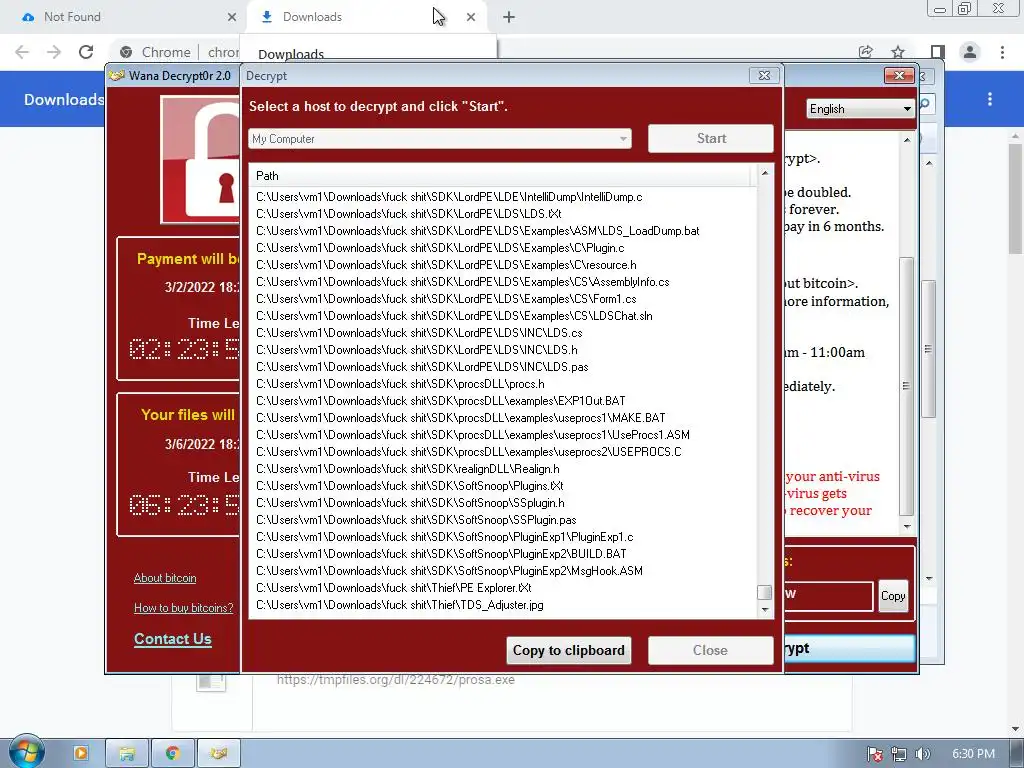Click Copy button beside bitcoin address
This screenshot has width=1024, height=768.
coord(893,596)
